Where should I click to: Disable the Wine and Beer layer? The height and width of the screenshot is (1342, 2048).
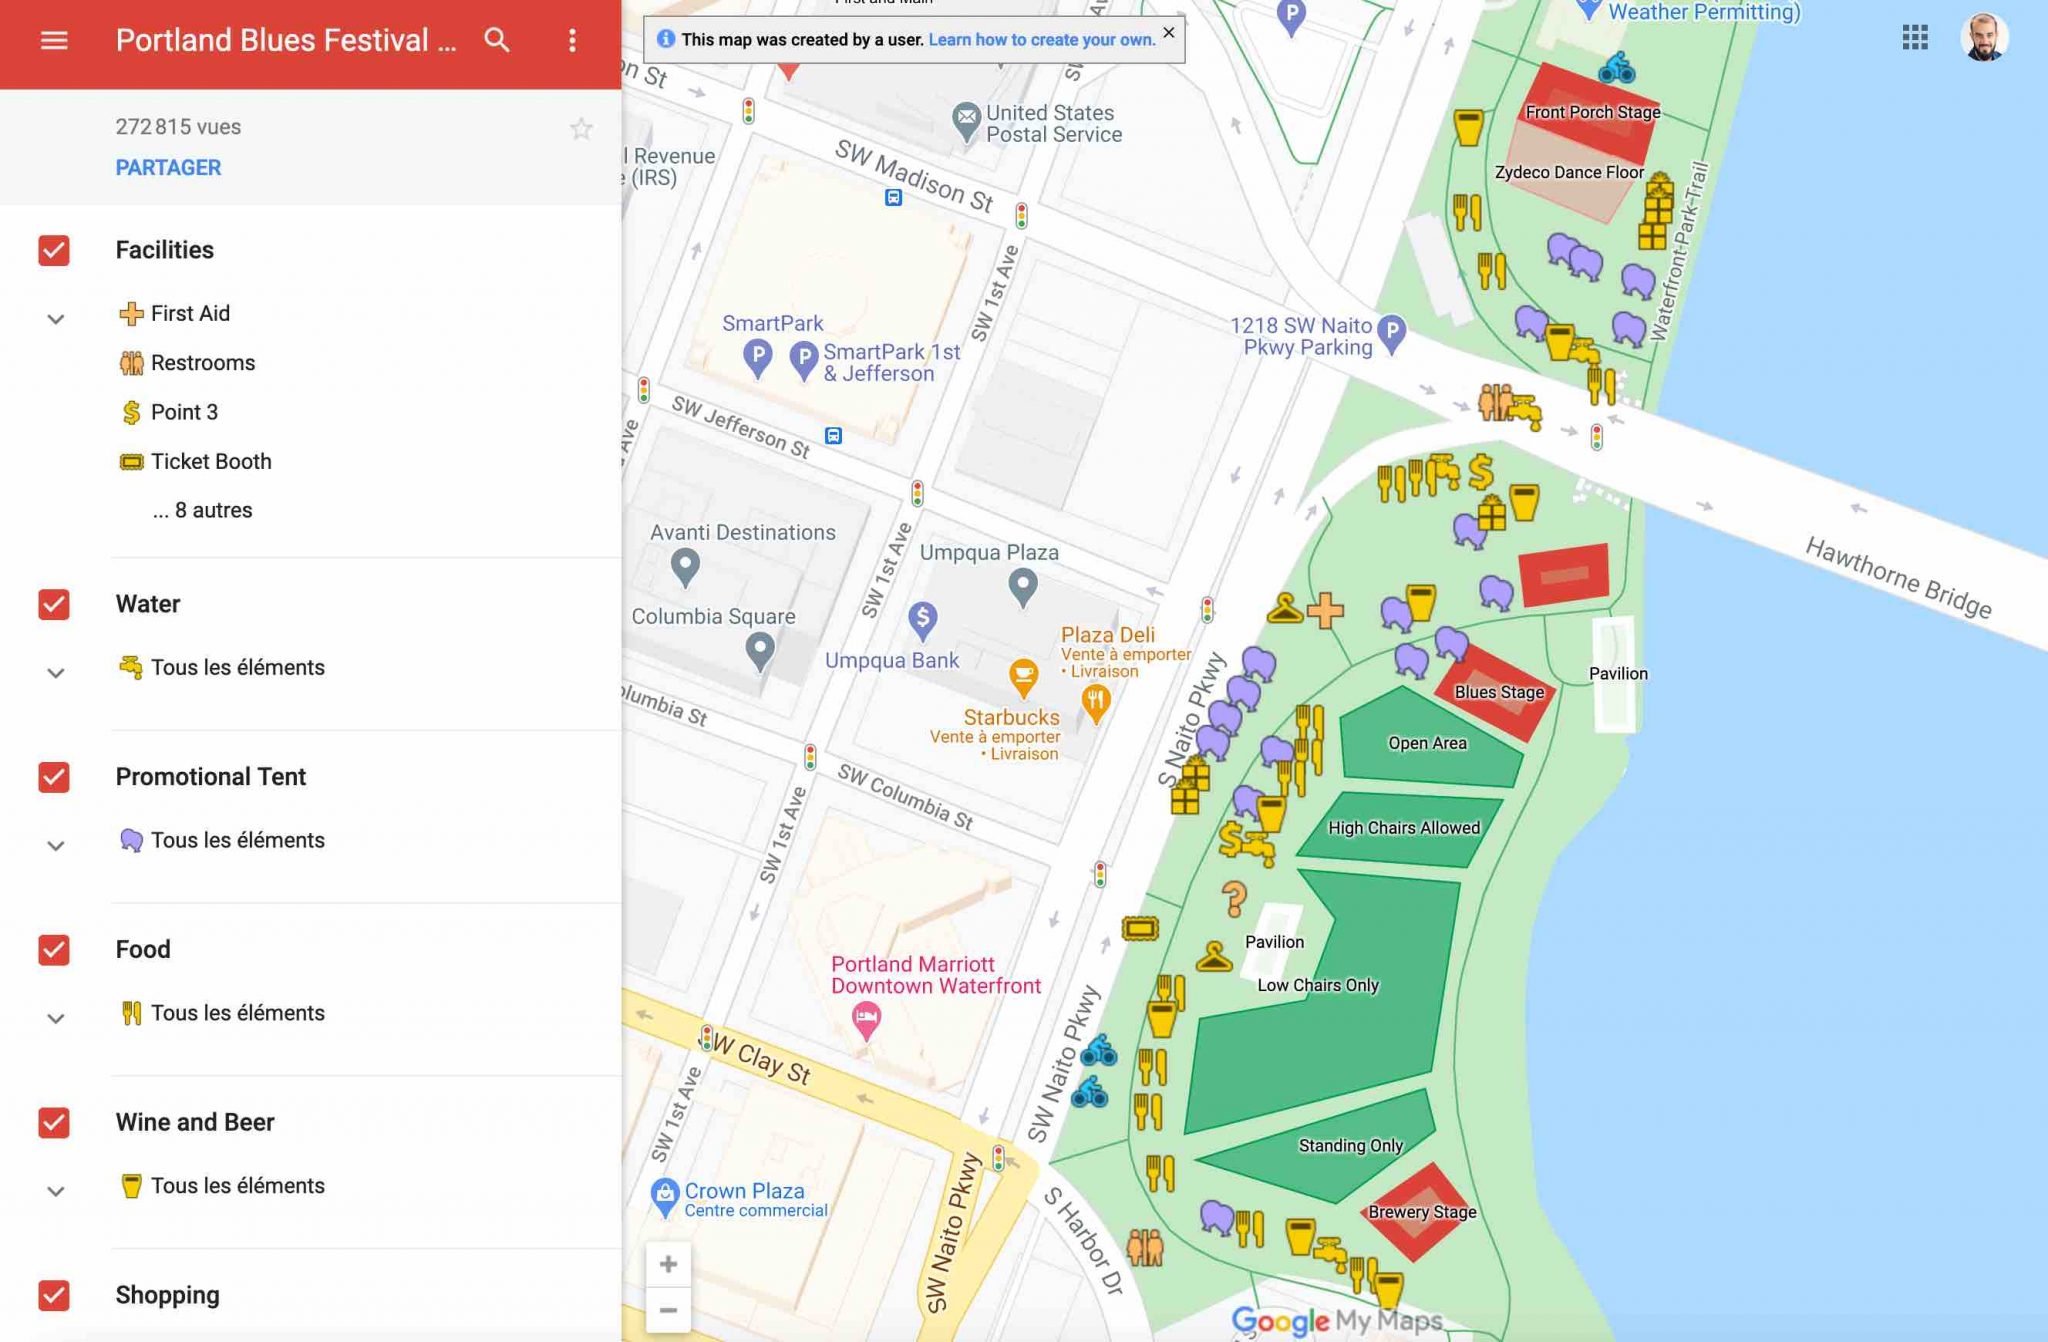[54, 1122]
